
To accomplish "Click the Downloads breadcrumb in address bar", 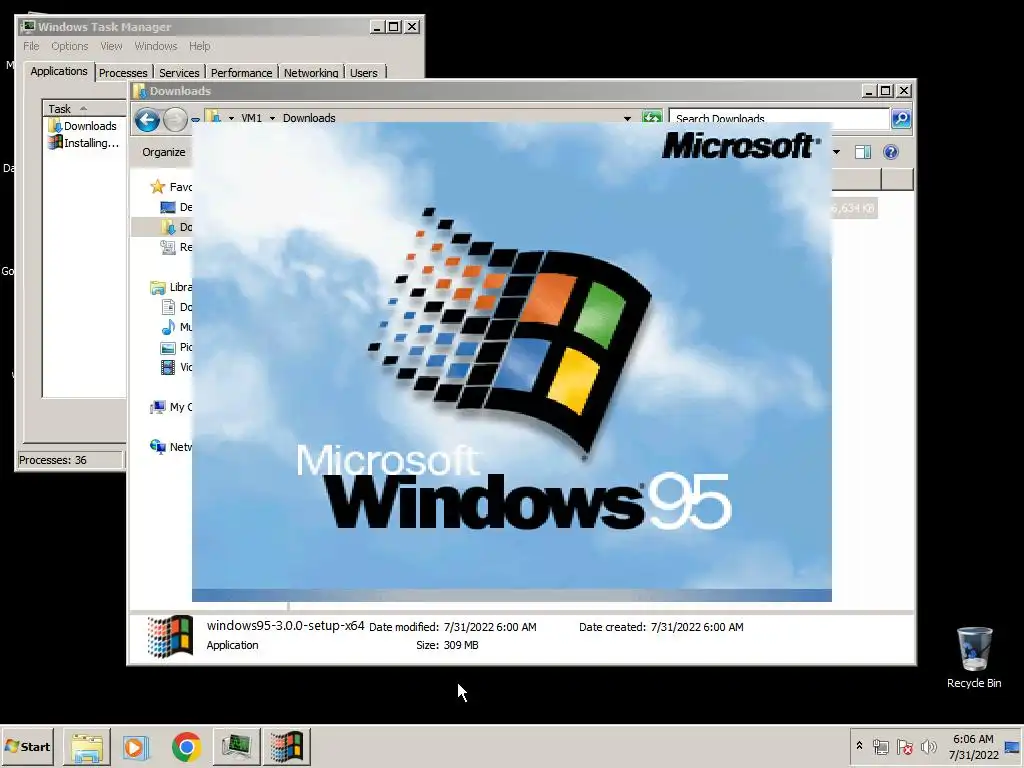I will click(309, 118).
